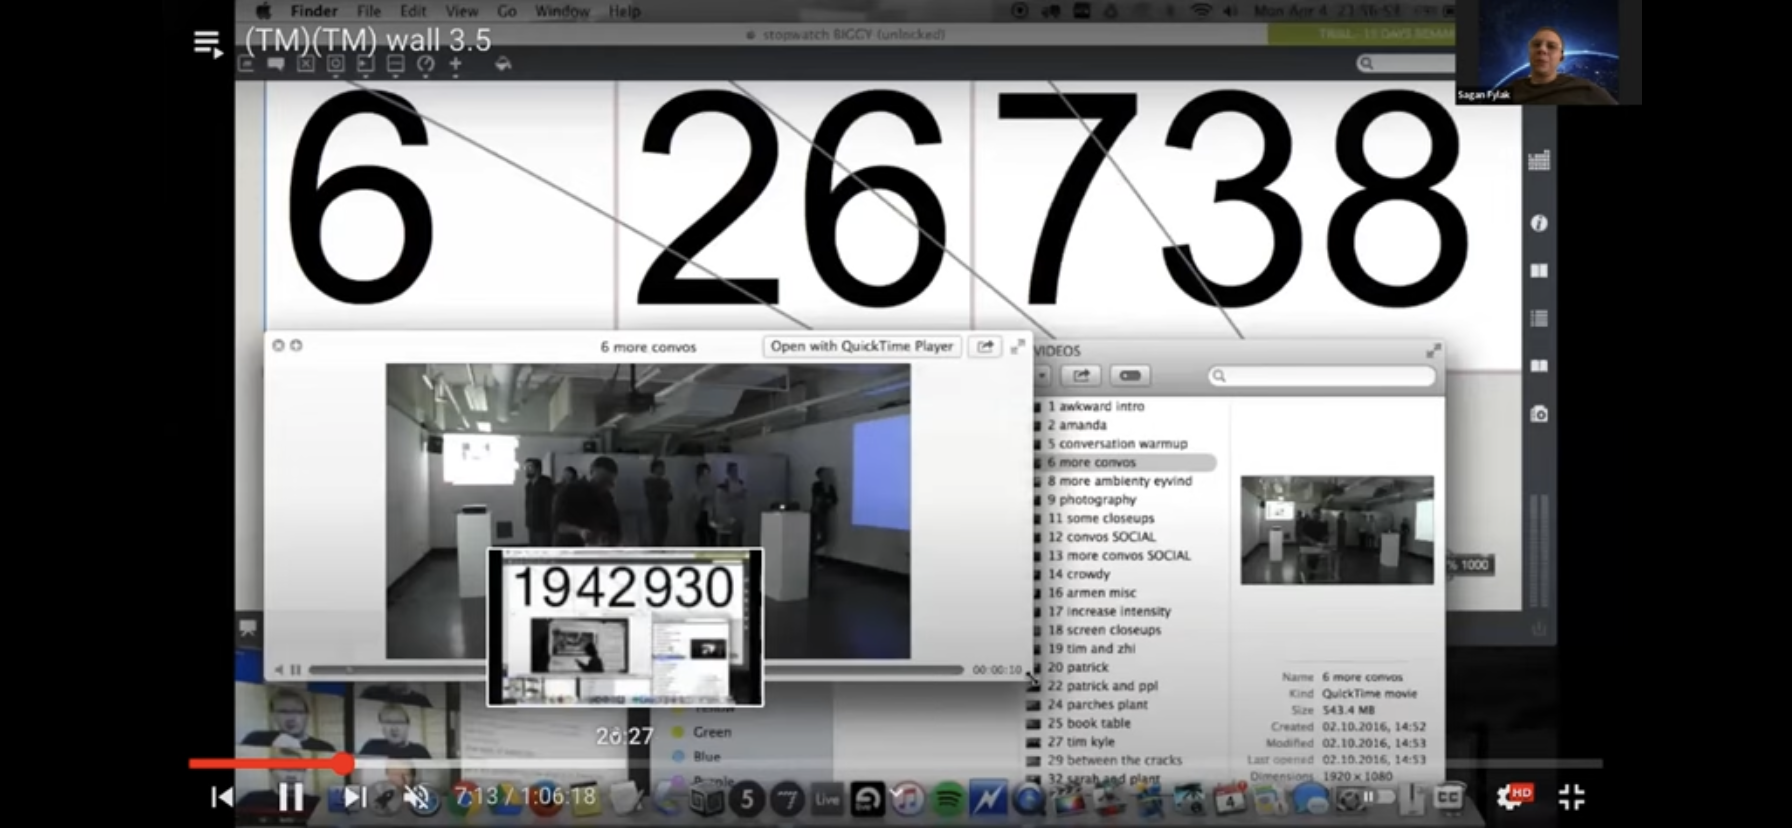
Task: Click share icon in VIDEOS window toolbar
Action: click(x=1081, y=376)
